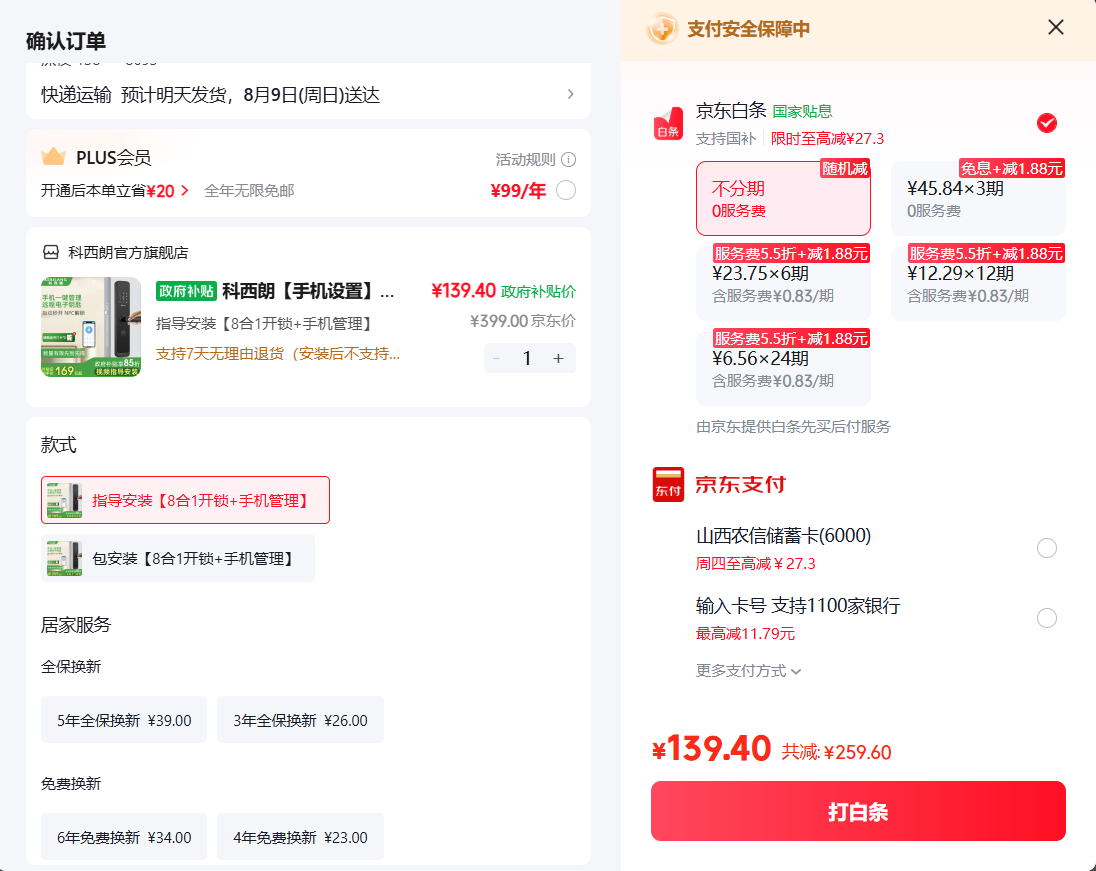Viewport: 1096px width, 871px height.
Task: Click the red 打白条 pay button
Action: [x=858, y=811]
